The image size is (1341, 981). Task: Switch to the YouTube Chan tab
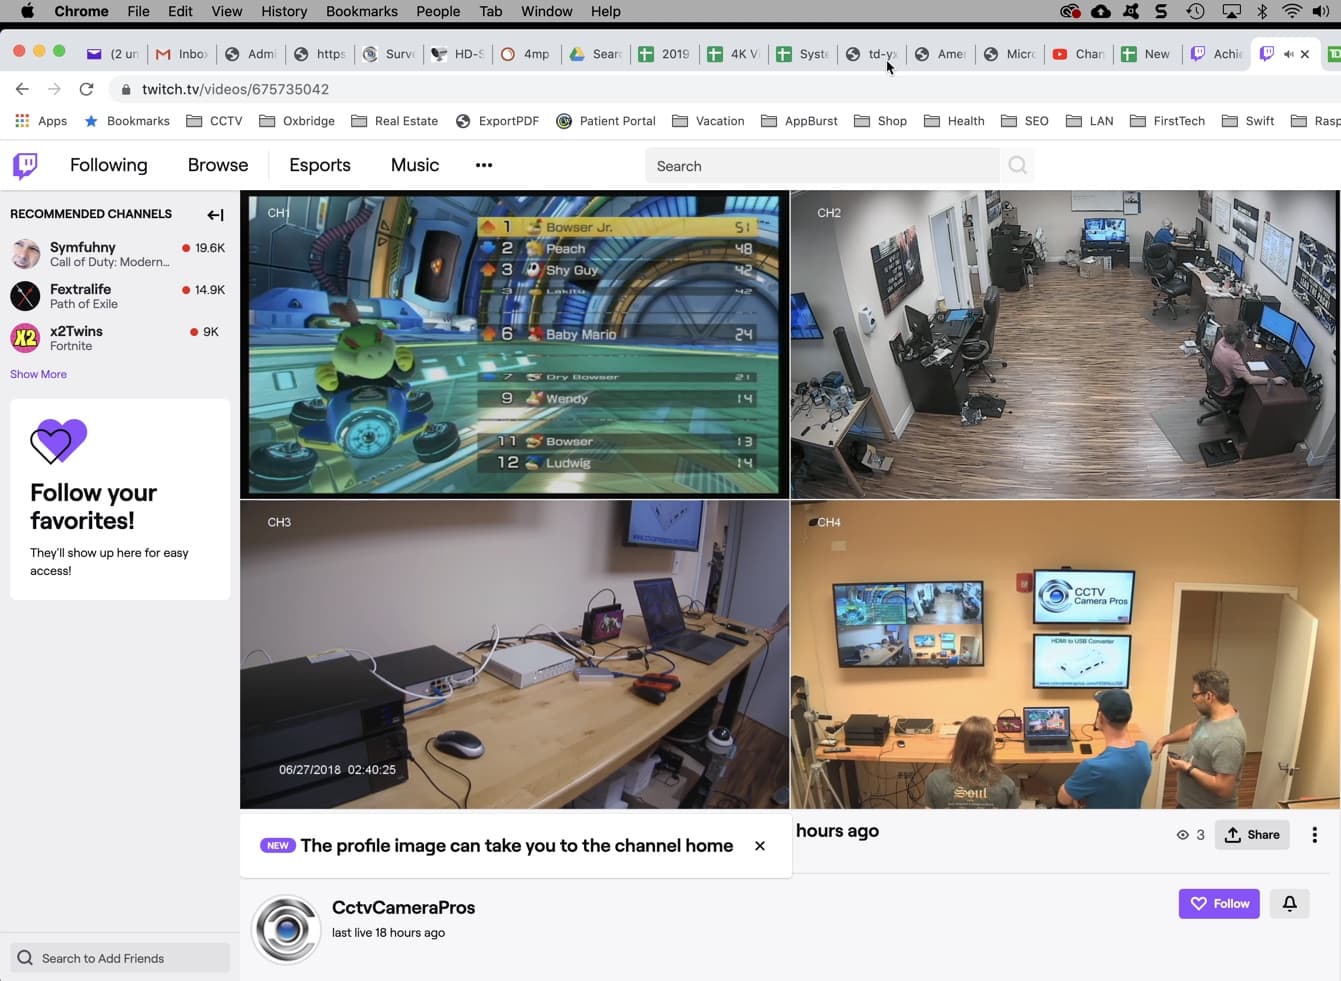[x=1078, y=54]
